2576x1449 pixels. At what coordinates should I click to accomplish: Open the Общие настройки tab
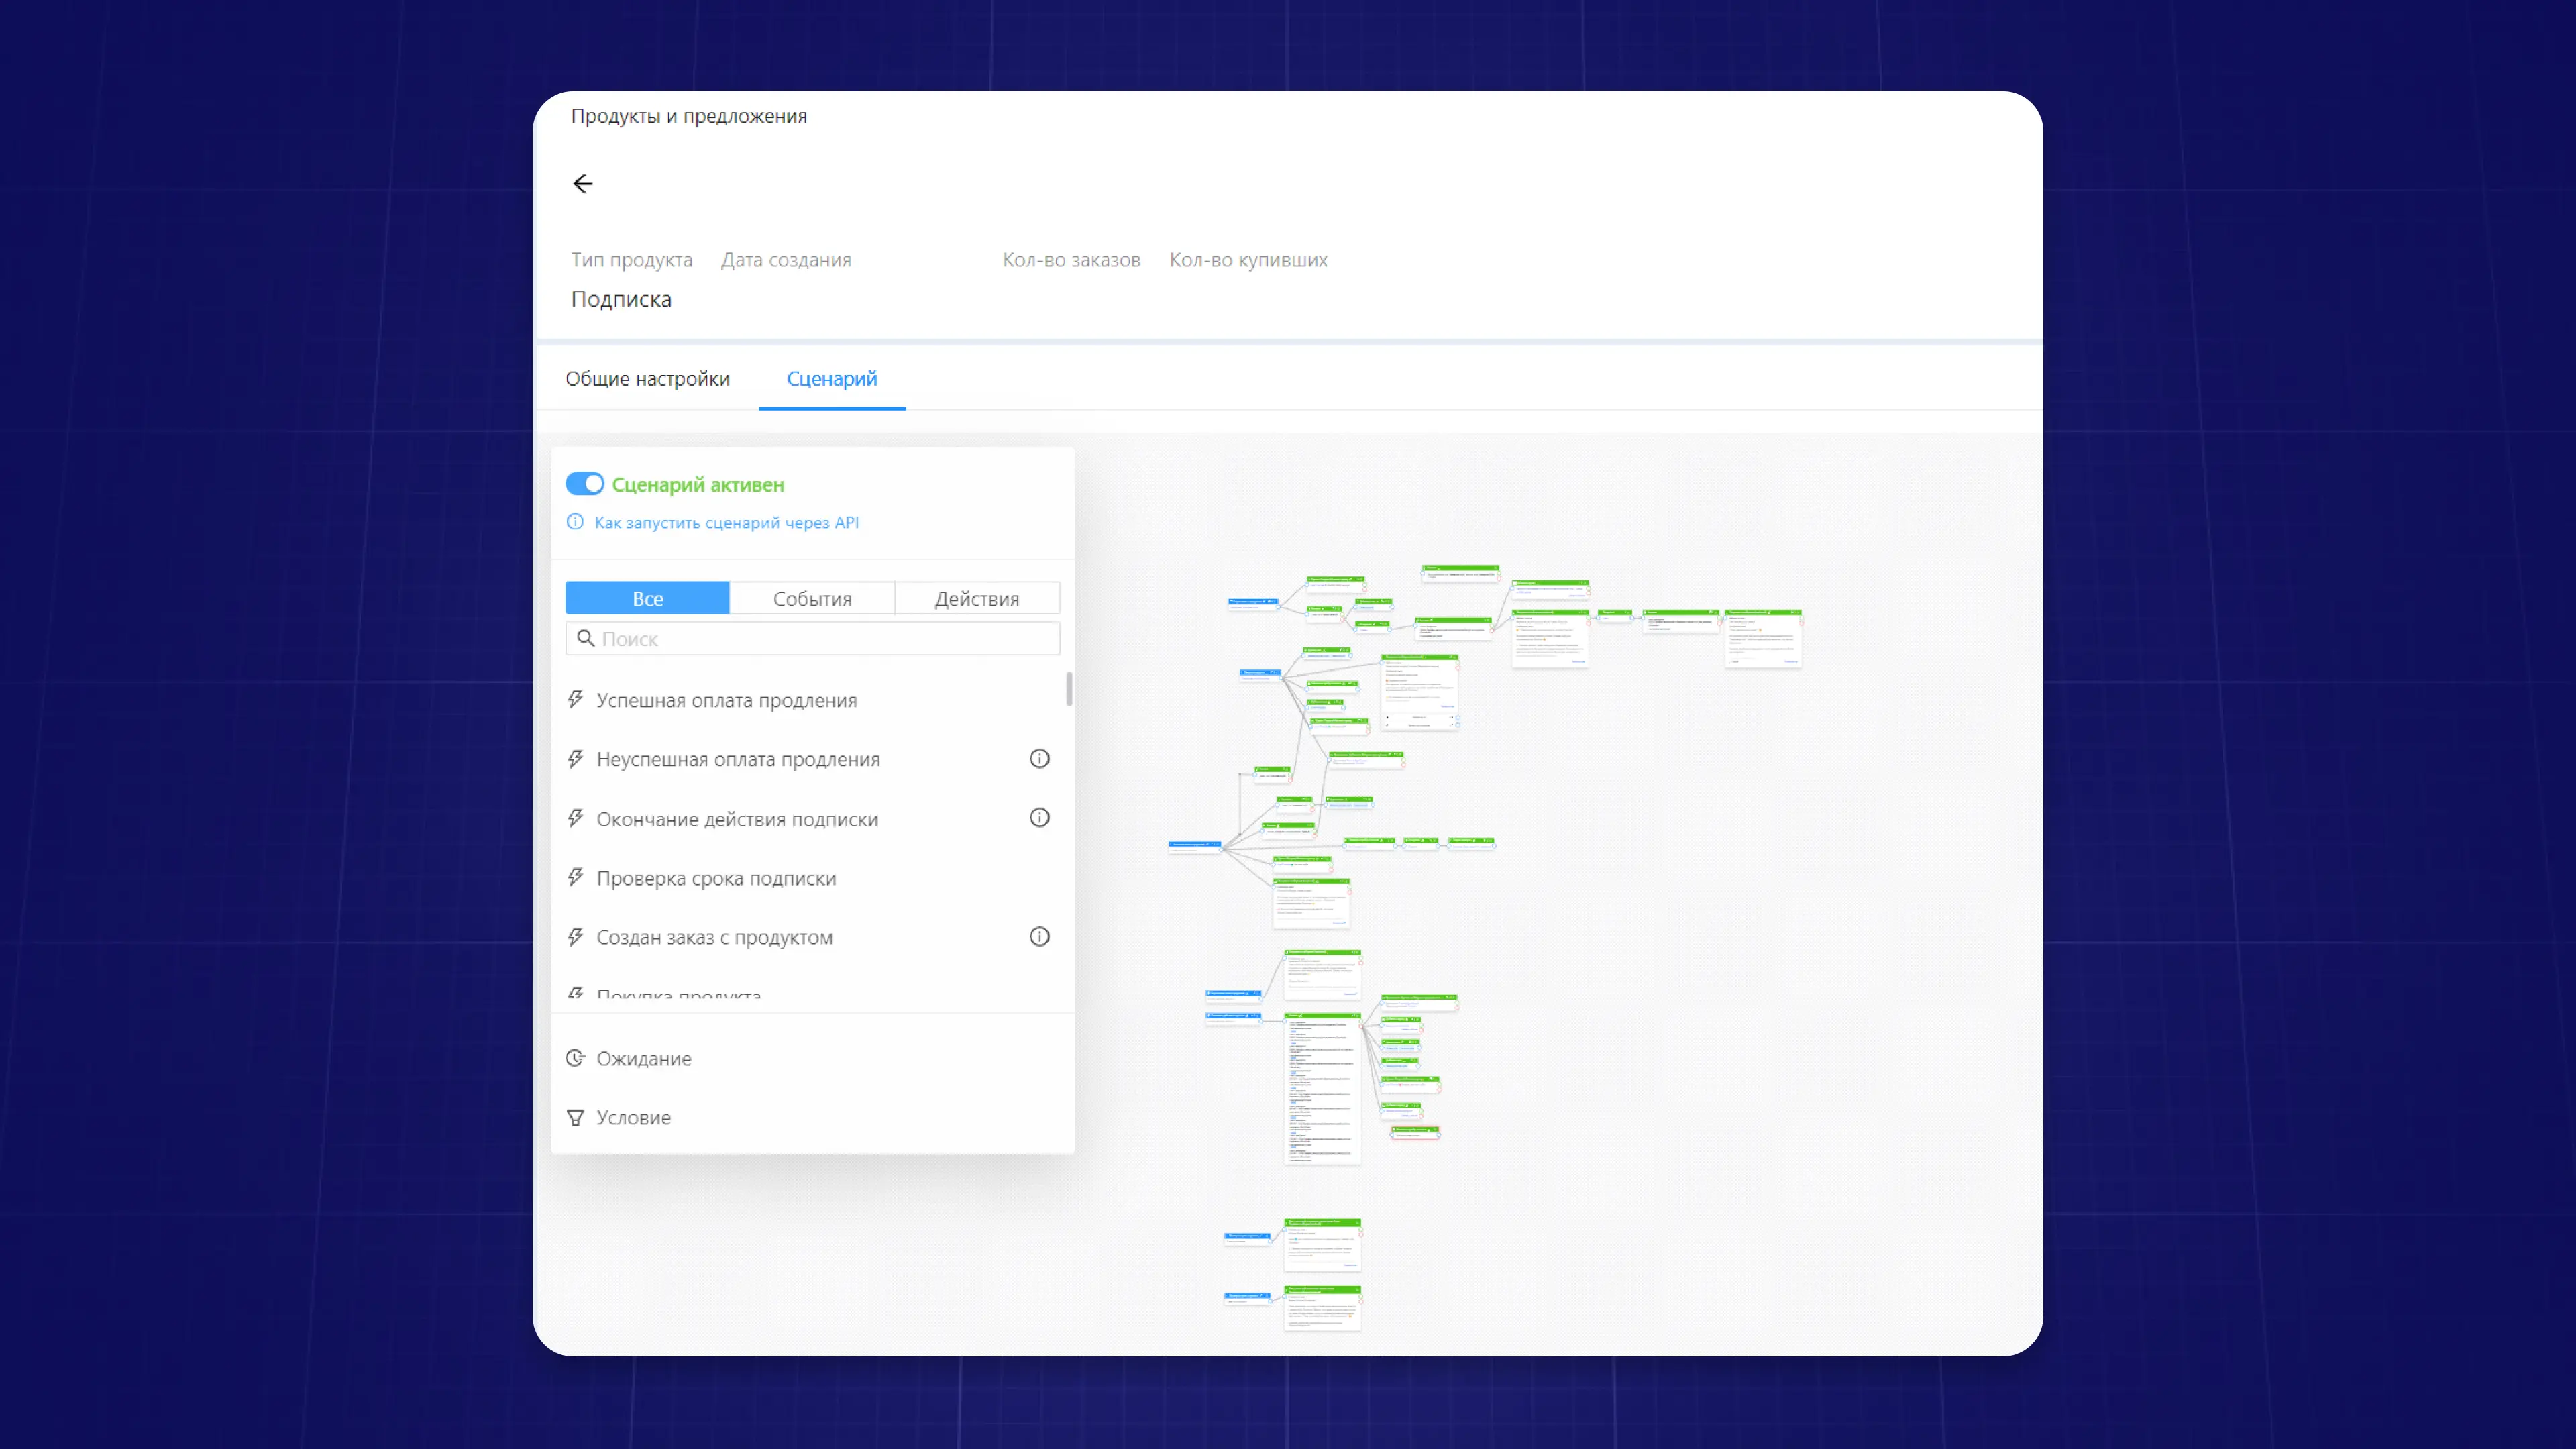point(647,379)
